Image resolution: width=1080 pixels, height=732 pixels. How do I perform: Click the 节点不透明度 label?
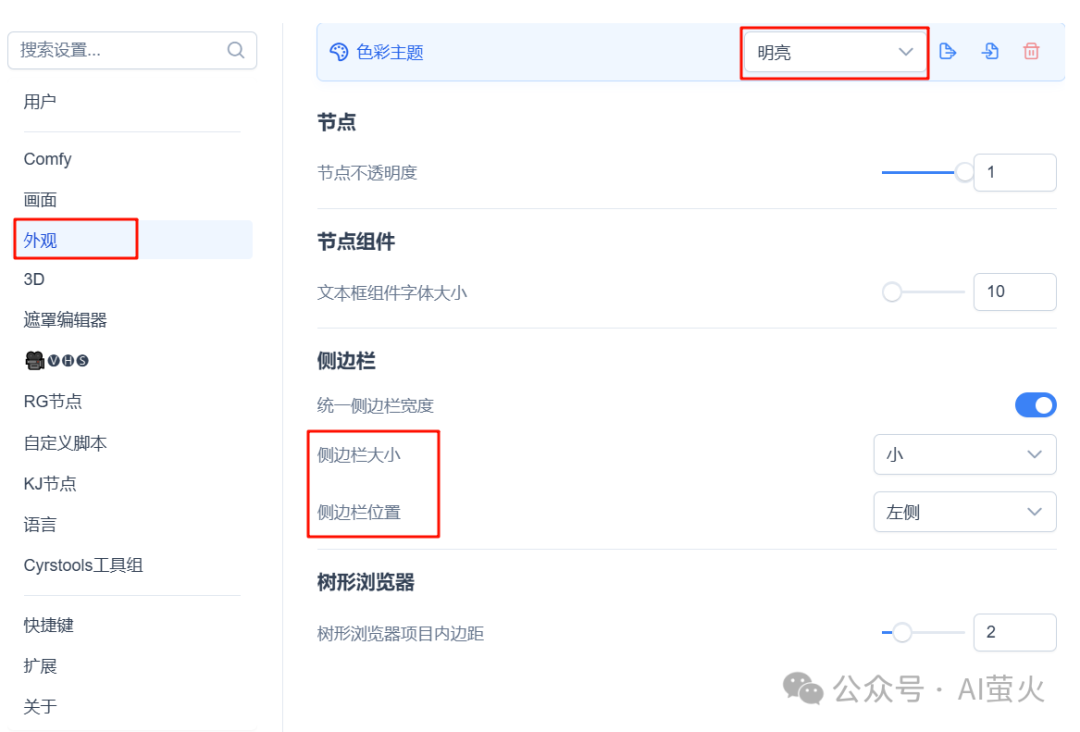click(367, 173)
